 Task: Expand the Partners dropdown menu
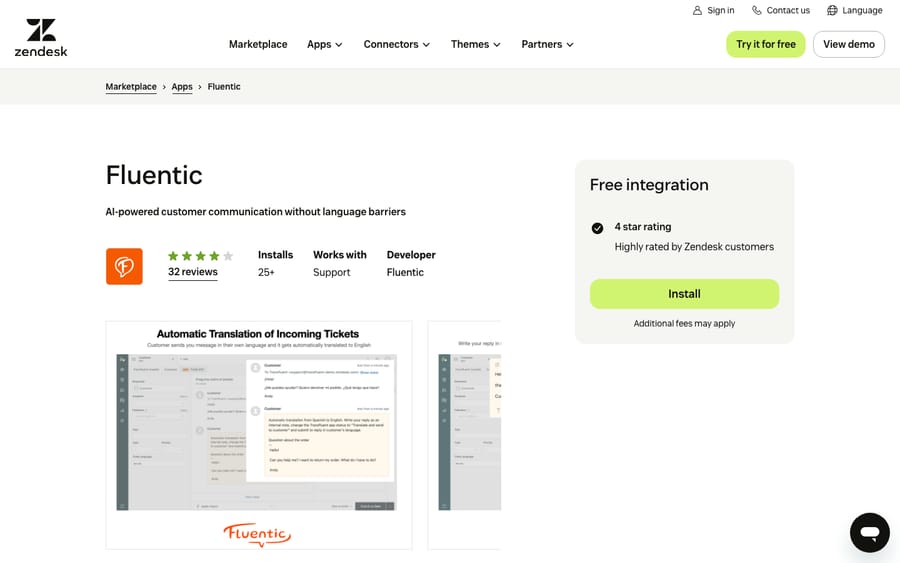(x=548, y=44)
